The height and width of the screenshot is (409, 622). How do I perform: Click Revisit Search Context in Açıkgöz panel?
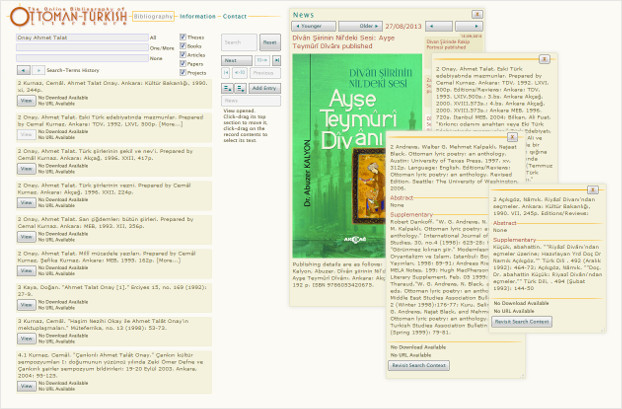click(522, 322)
